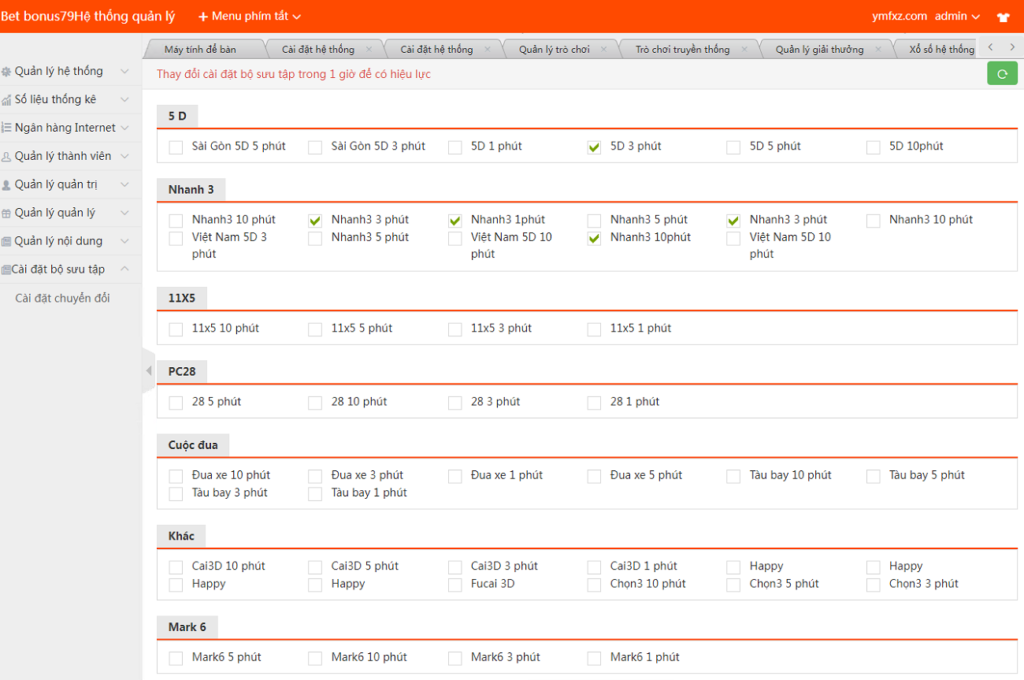Open the admin account dropdown
The image size is (1024, 680).
(x=957, y=16)
